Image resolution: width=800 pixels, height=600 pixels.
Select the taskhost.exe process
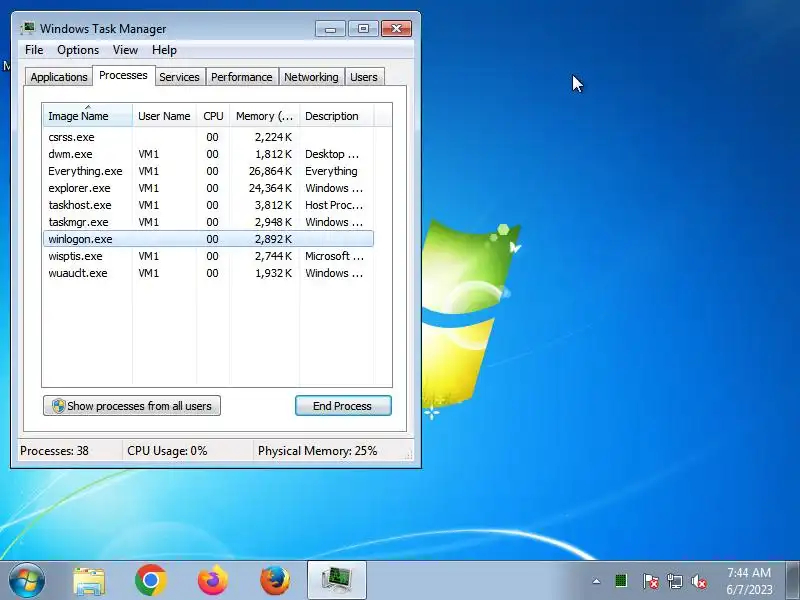pos(209,205)
